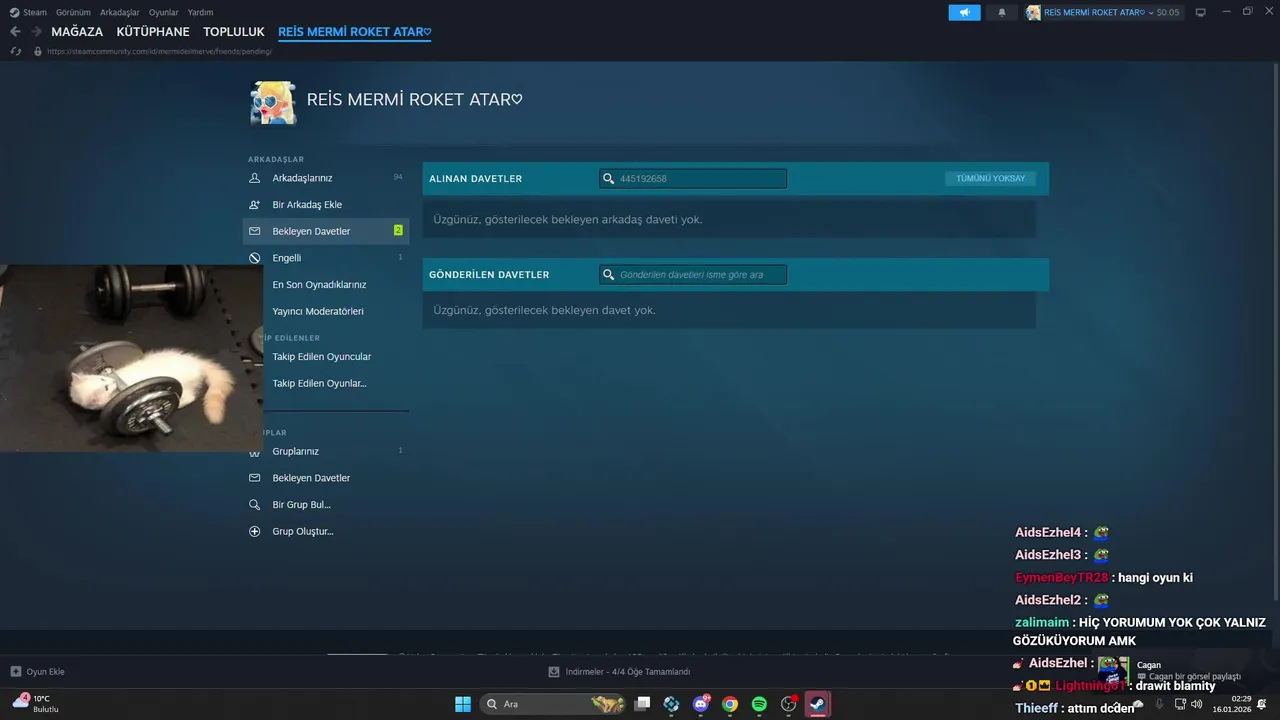
Task: Click the TÜMÜNÜ YOKSAY button
Action: pos(990,179)
